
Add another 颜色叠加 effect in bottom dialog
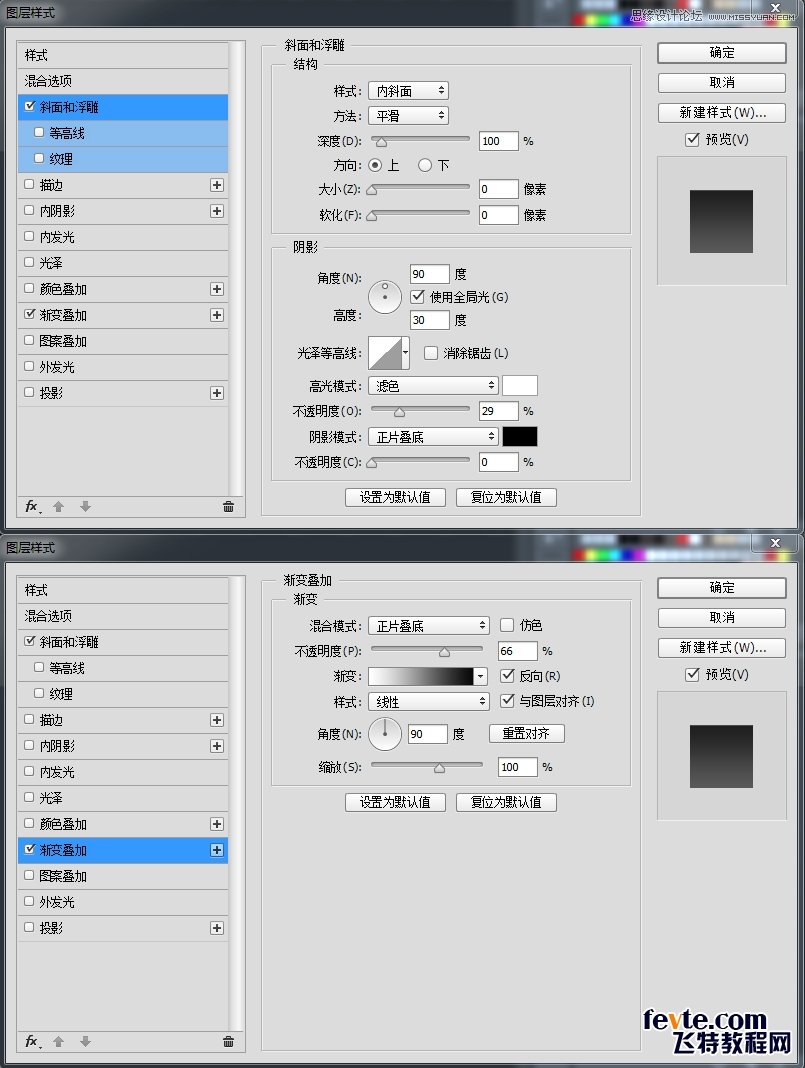(x=217, y=824)
